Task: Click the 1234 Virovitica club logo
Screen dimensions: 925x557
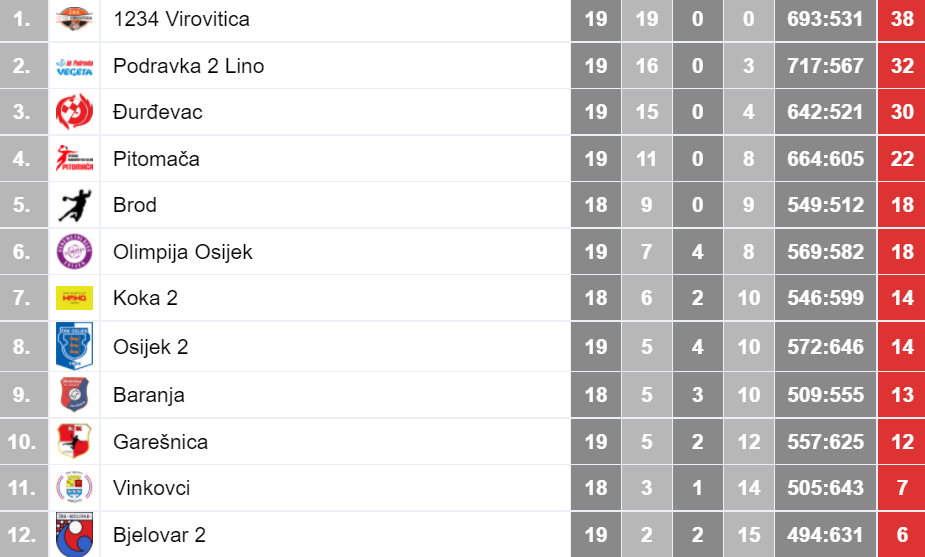Action: pyautogui.click(x=74, y=19)
